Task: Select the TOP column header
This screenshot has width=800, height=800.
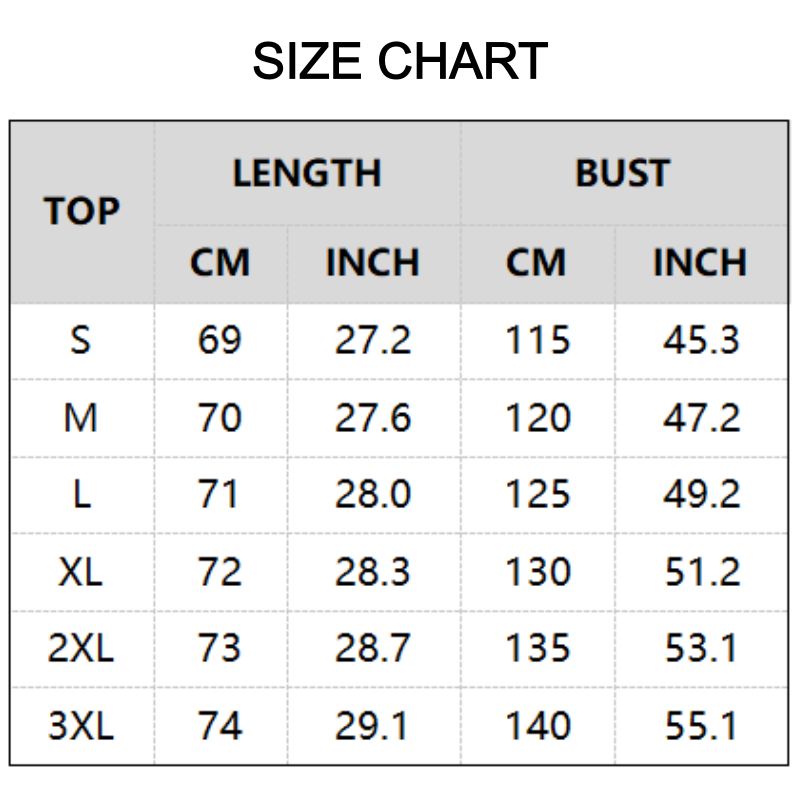Action: pyautogui.click(x=81, y=212)
